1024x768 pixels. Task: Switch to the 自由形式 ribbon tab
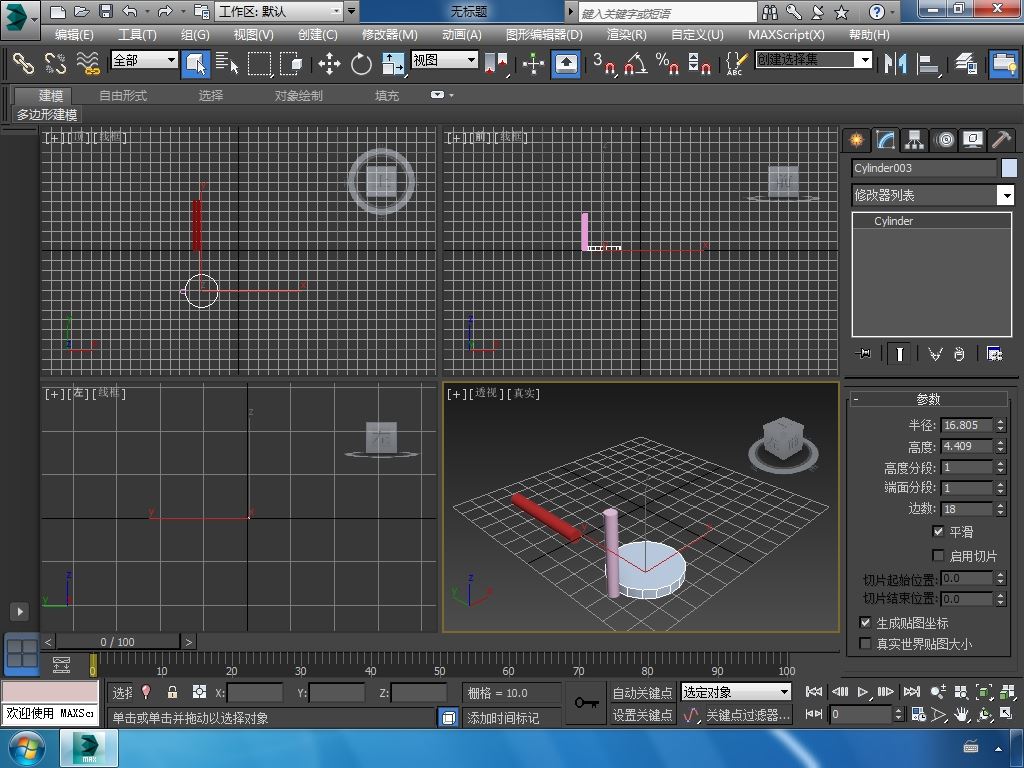point(123,95)
